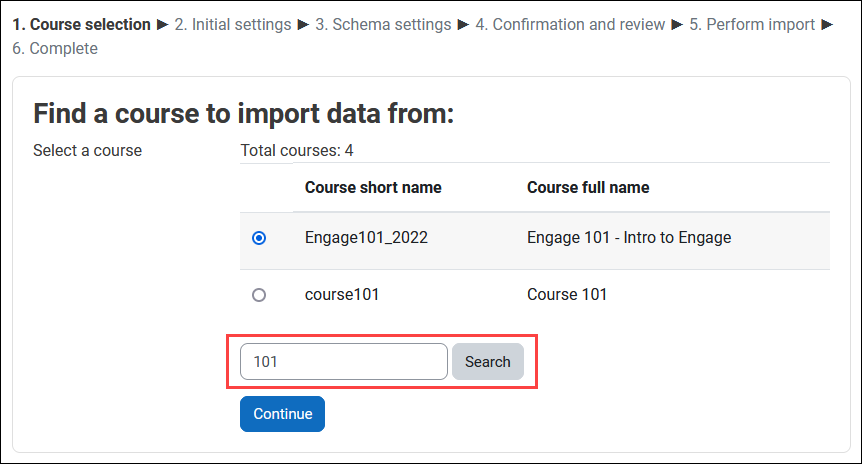This screenshot has width=862, height=464.
Task: Select the course101 radio button
Action: 259,295
